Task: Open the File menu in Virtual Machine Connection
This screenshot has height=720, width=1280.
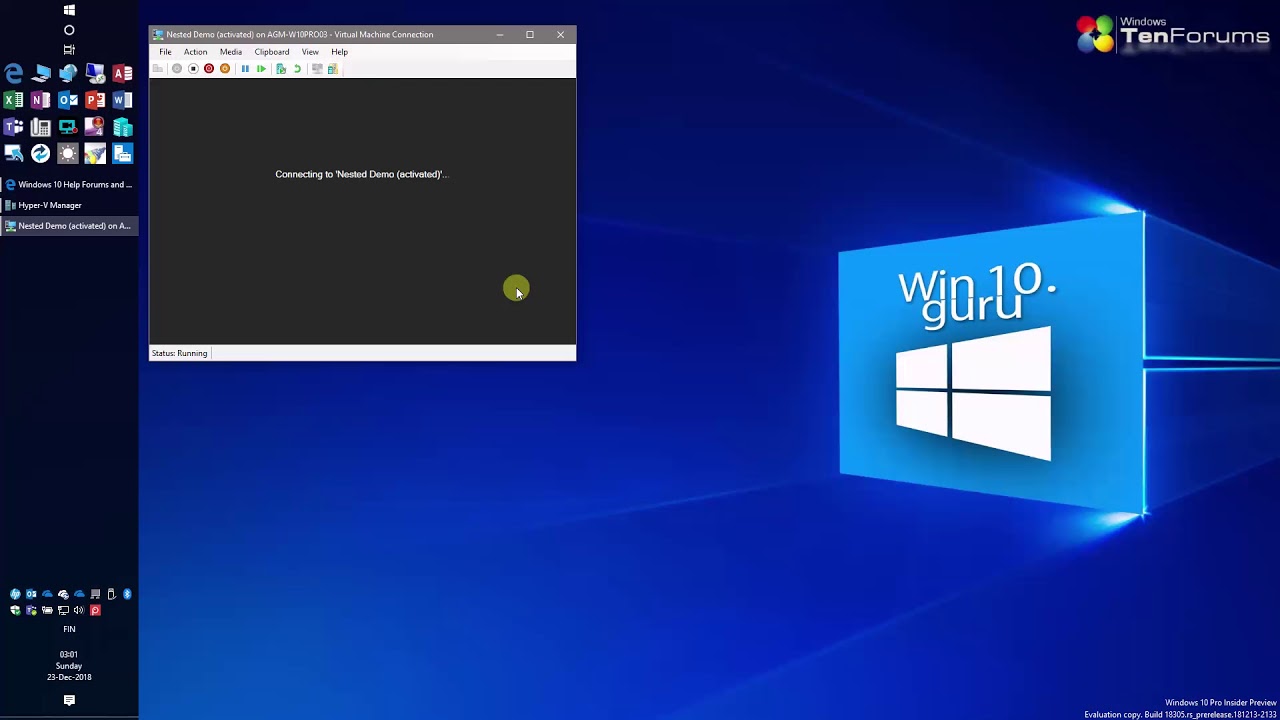Action: pos(165,52)
